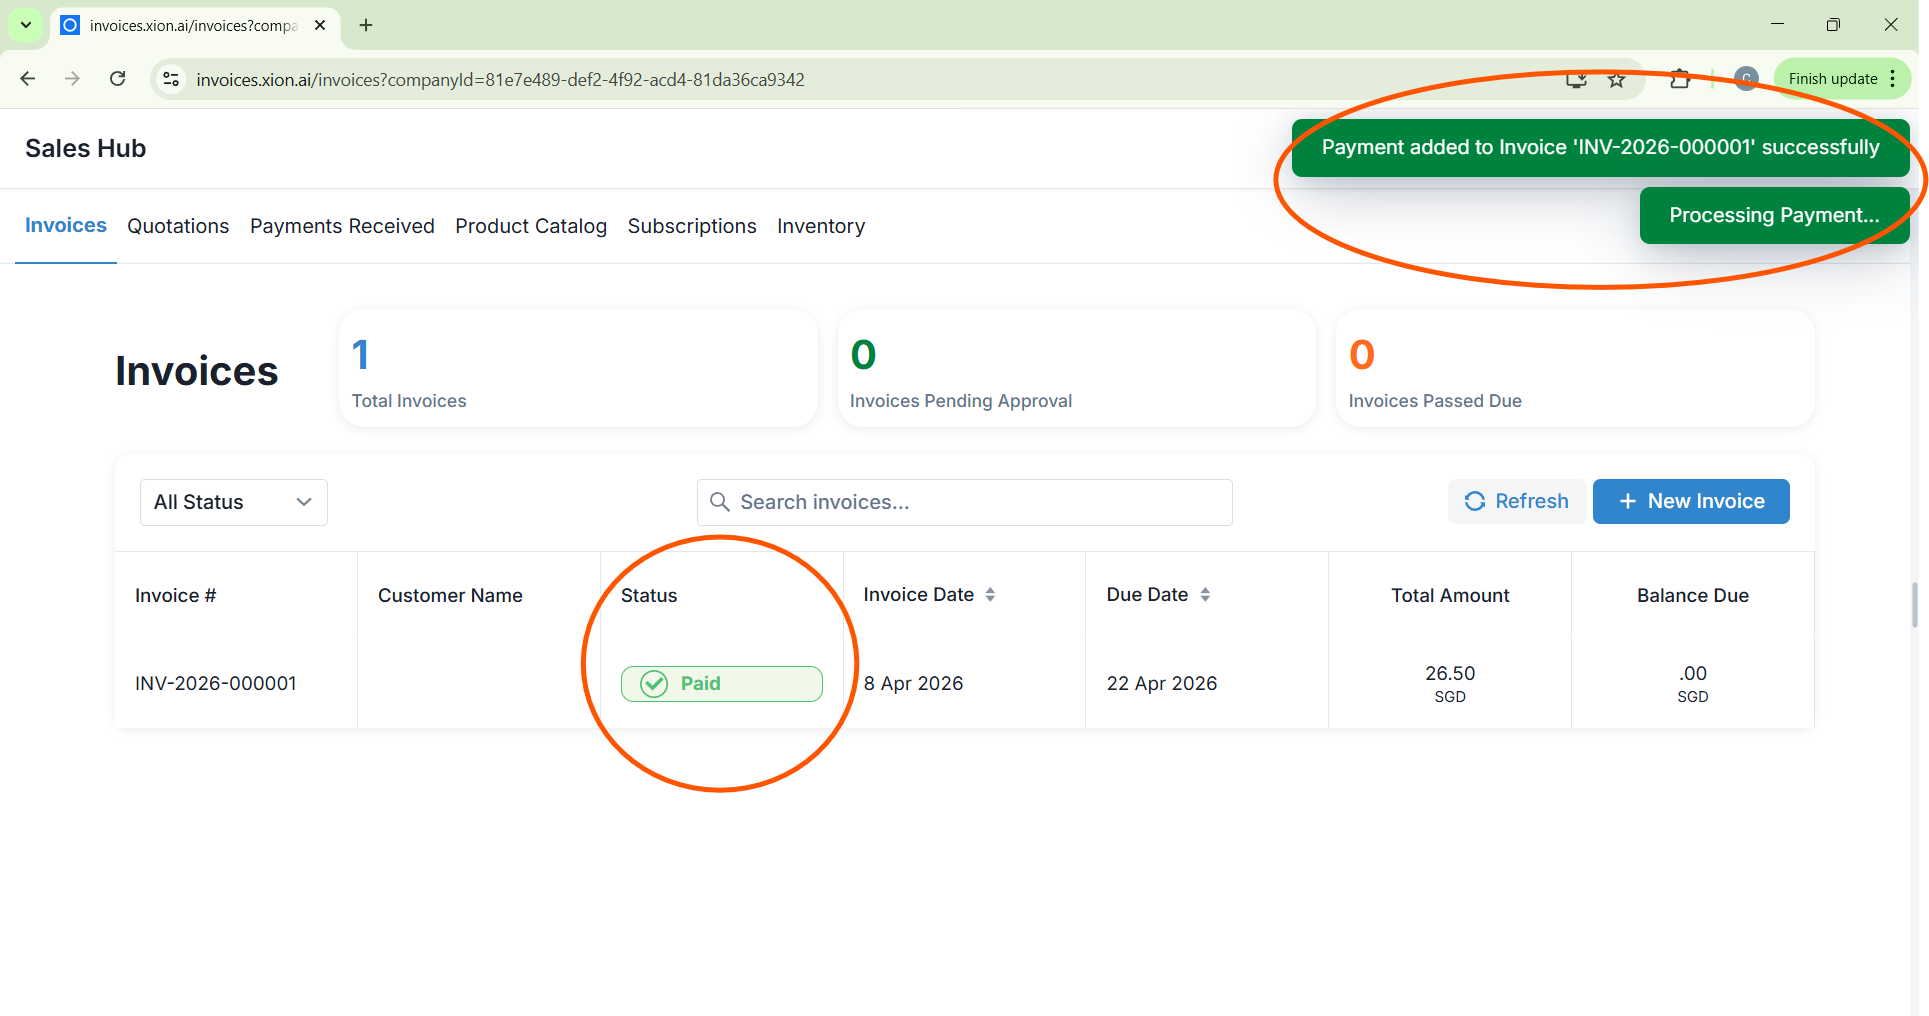
Task: Open the tab search chevron dropdown
Action: coord(26,25)
